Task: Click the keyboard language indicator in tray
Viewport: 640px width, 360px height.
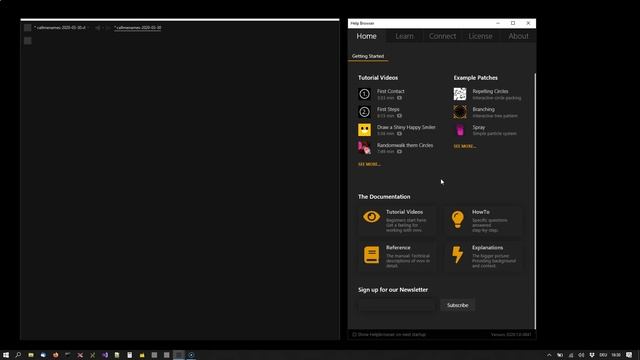Action: pyautogui.click(x=603, y=355)
